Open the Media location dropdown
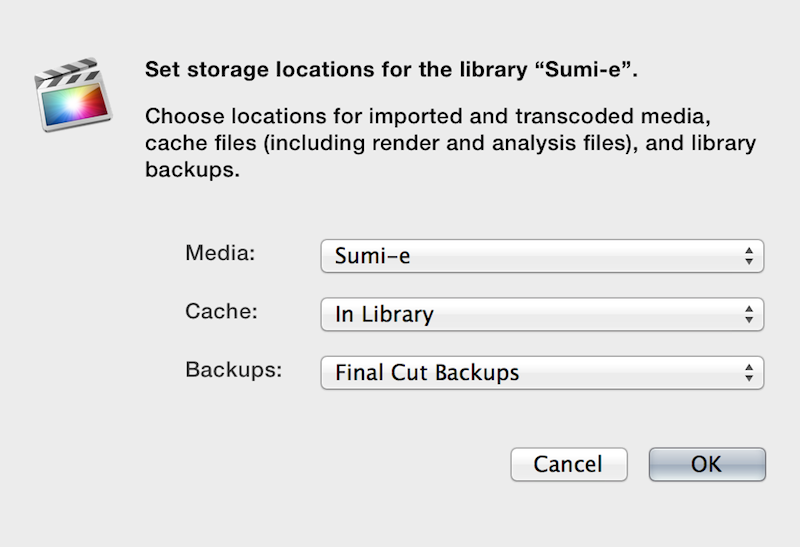 pyautogui.click(x=541, y=256)
